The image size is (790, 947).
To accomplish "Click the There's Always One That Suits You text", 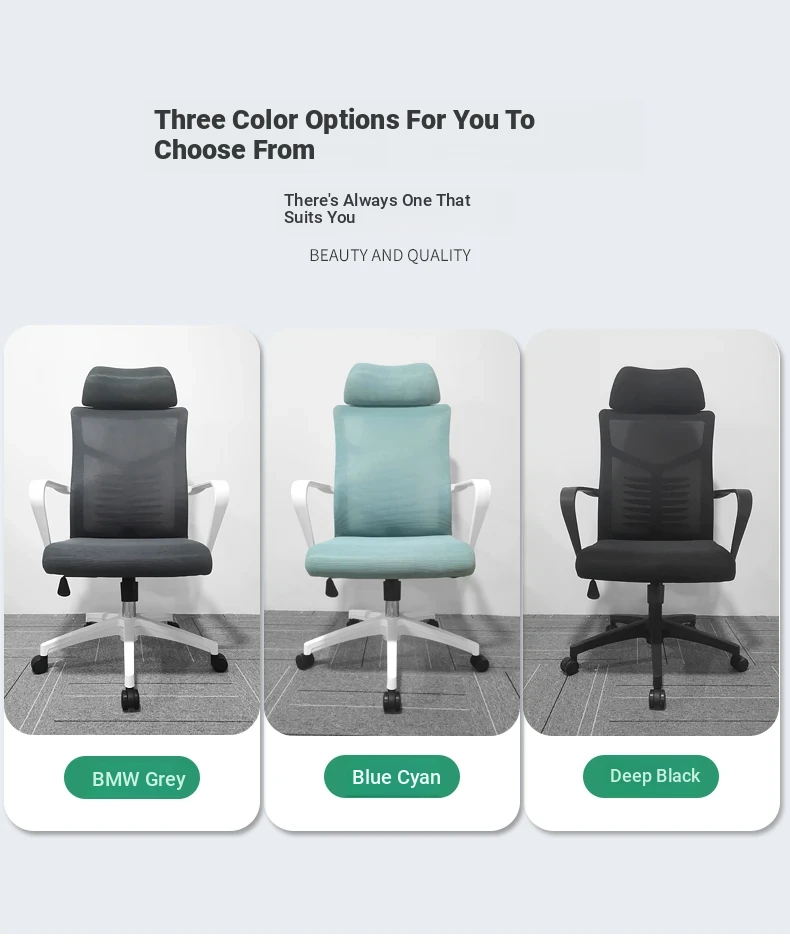I will point(377,208).
